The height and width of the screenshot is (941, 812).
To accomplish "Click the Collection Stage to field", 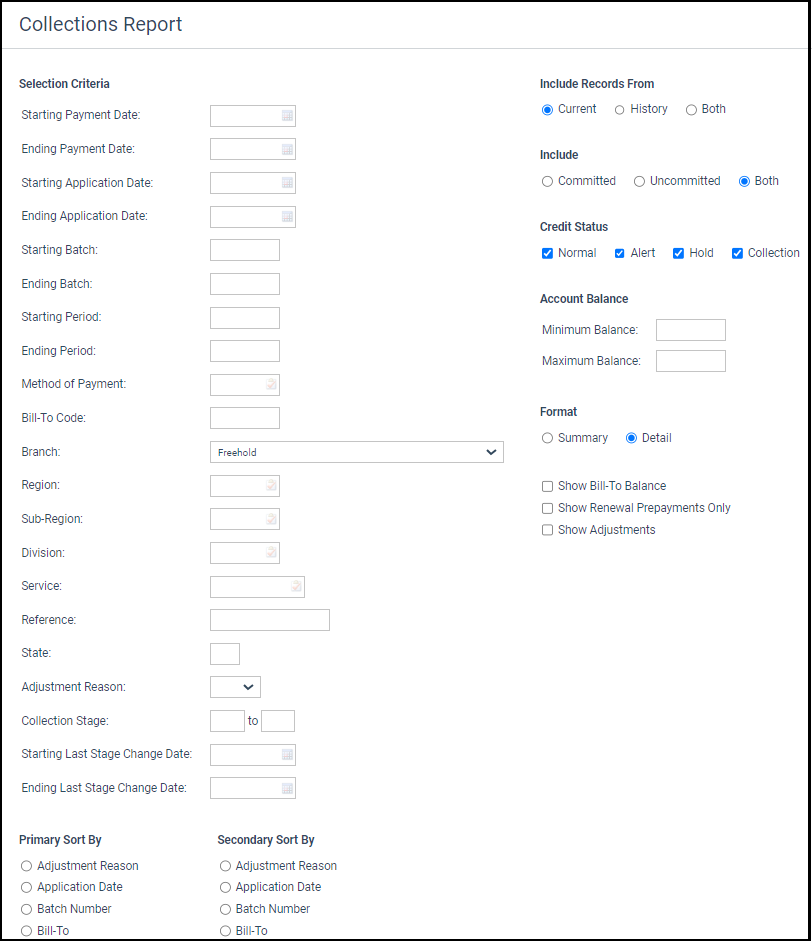I will click(x=278, y=721).
